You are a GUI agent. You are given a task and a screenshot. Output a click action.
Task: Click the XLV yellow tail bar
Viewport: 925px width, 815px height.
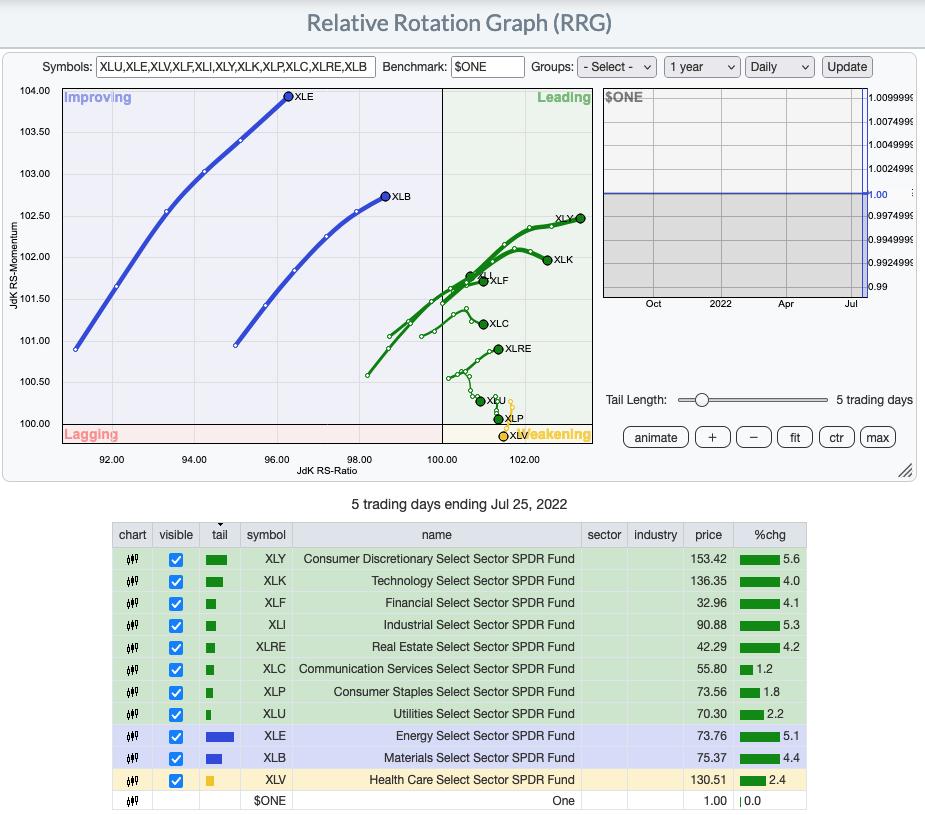point(209,781)
